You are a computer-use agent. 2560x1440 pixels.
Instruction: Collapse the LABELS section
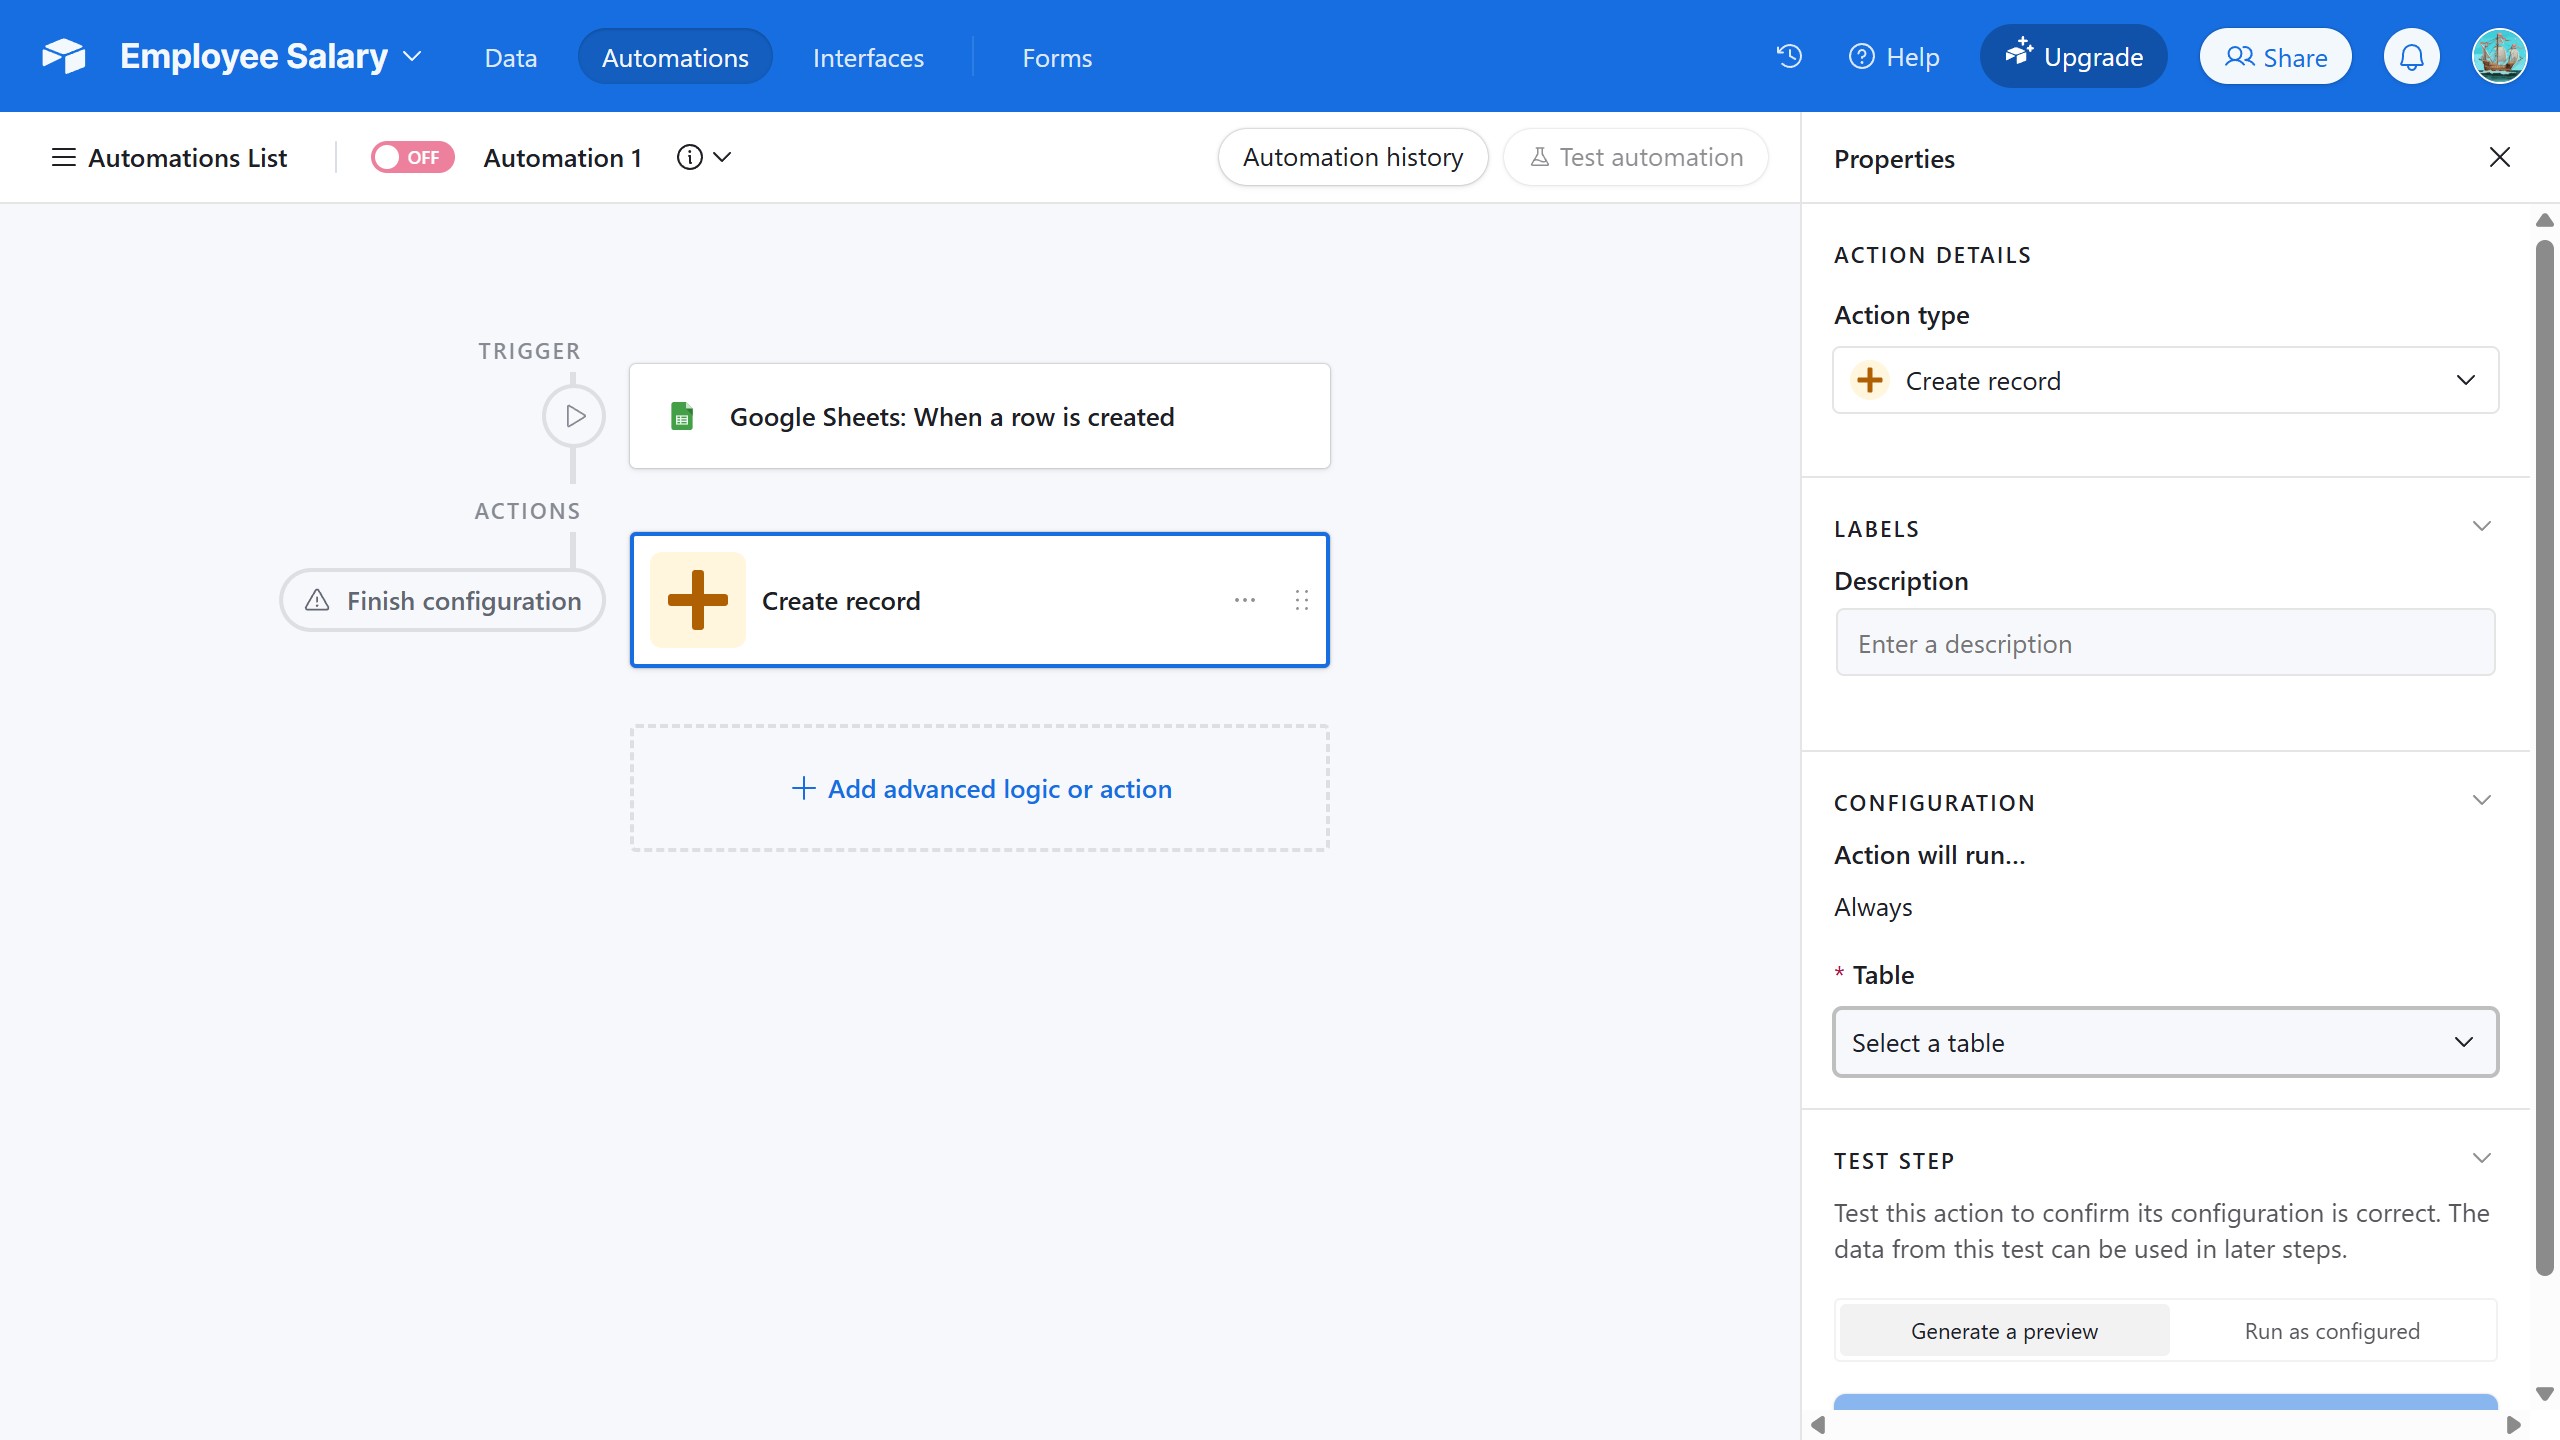click(x=2482, y=526)
